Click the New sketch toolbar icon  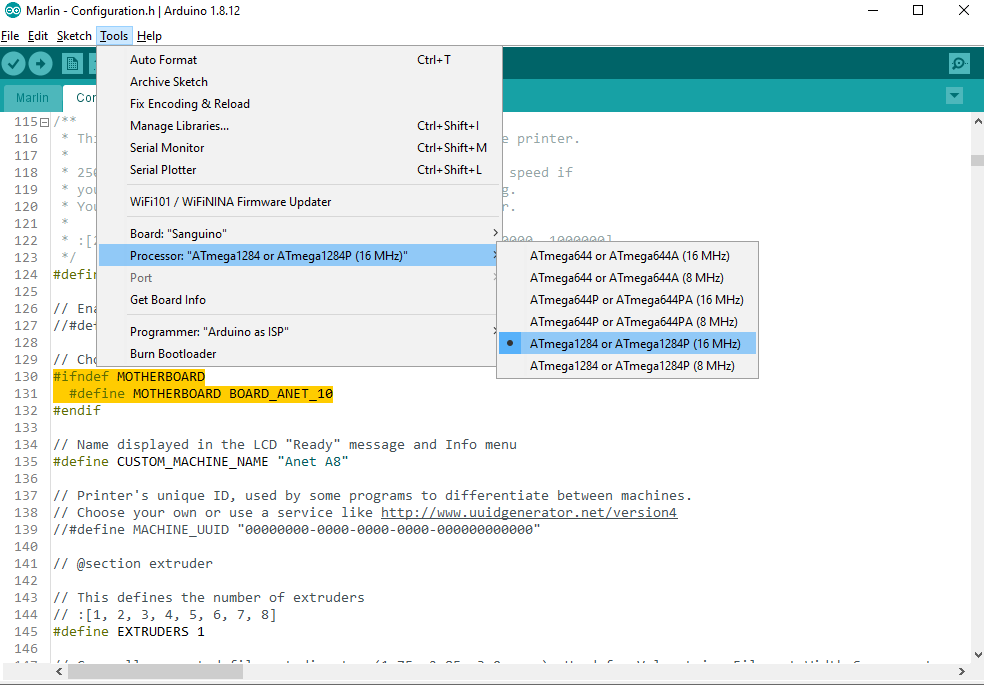(x=72, y=63)
